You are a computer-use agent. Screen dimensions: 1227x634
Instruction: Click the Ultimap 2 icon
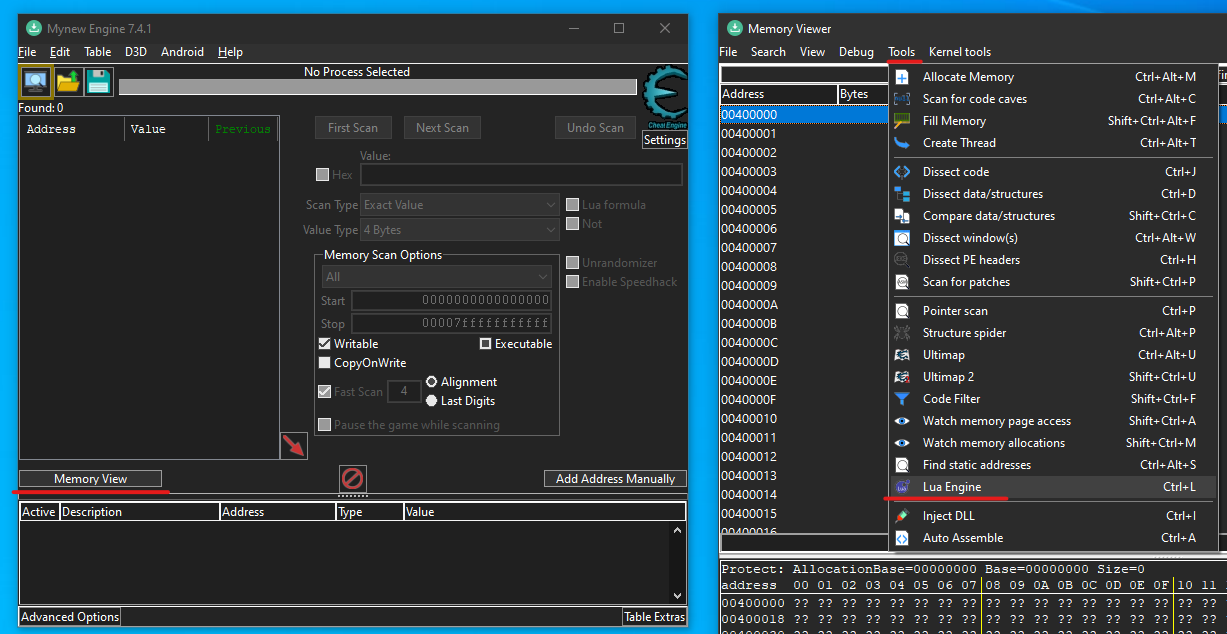click(x=902, y=377)
